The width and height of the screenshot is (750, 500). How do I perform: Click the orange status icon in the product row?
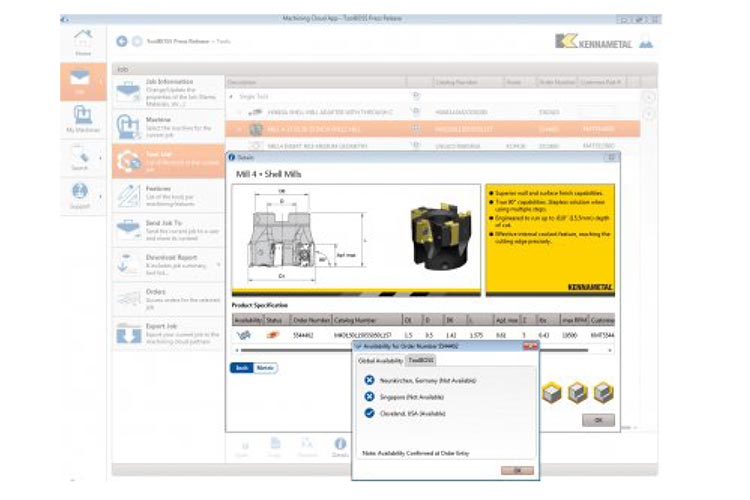click(x=273, y=335)
